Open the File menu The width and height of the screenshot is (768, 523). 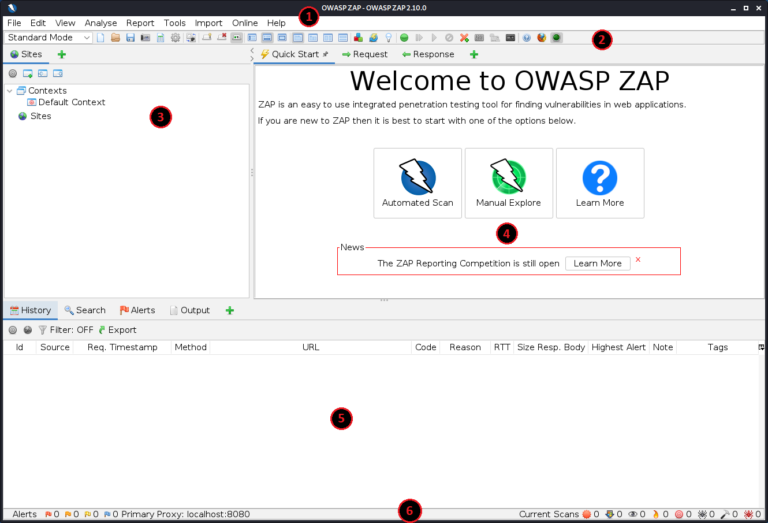point(14,23)
